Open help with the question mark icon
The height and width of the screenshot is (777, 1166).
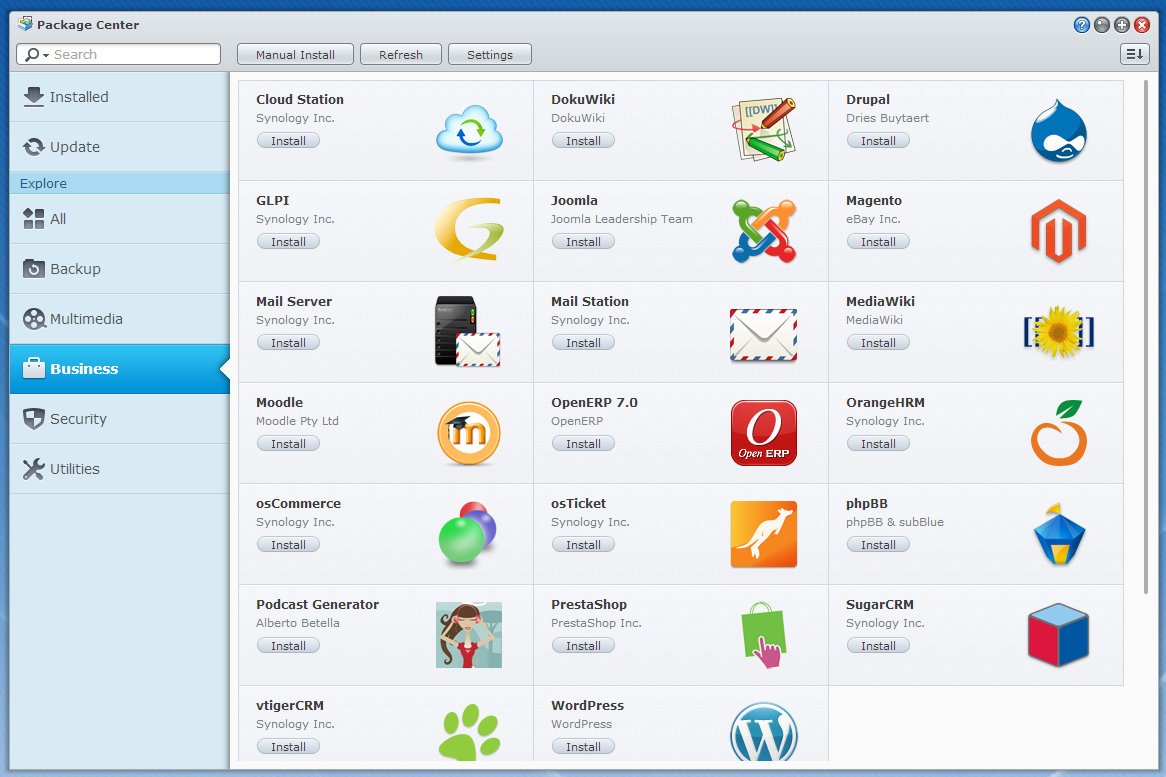click(1082, 25)
